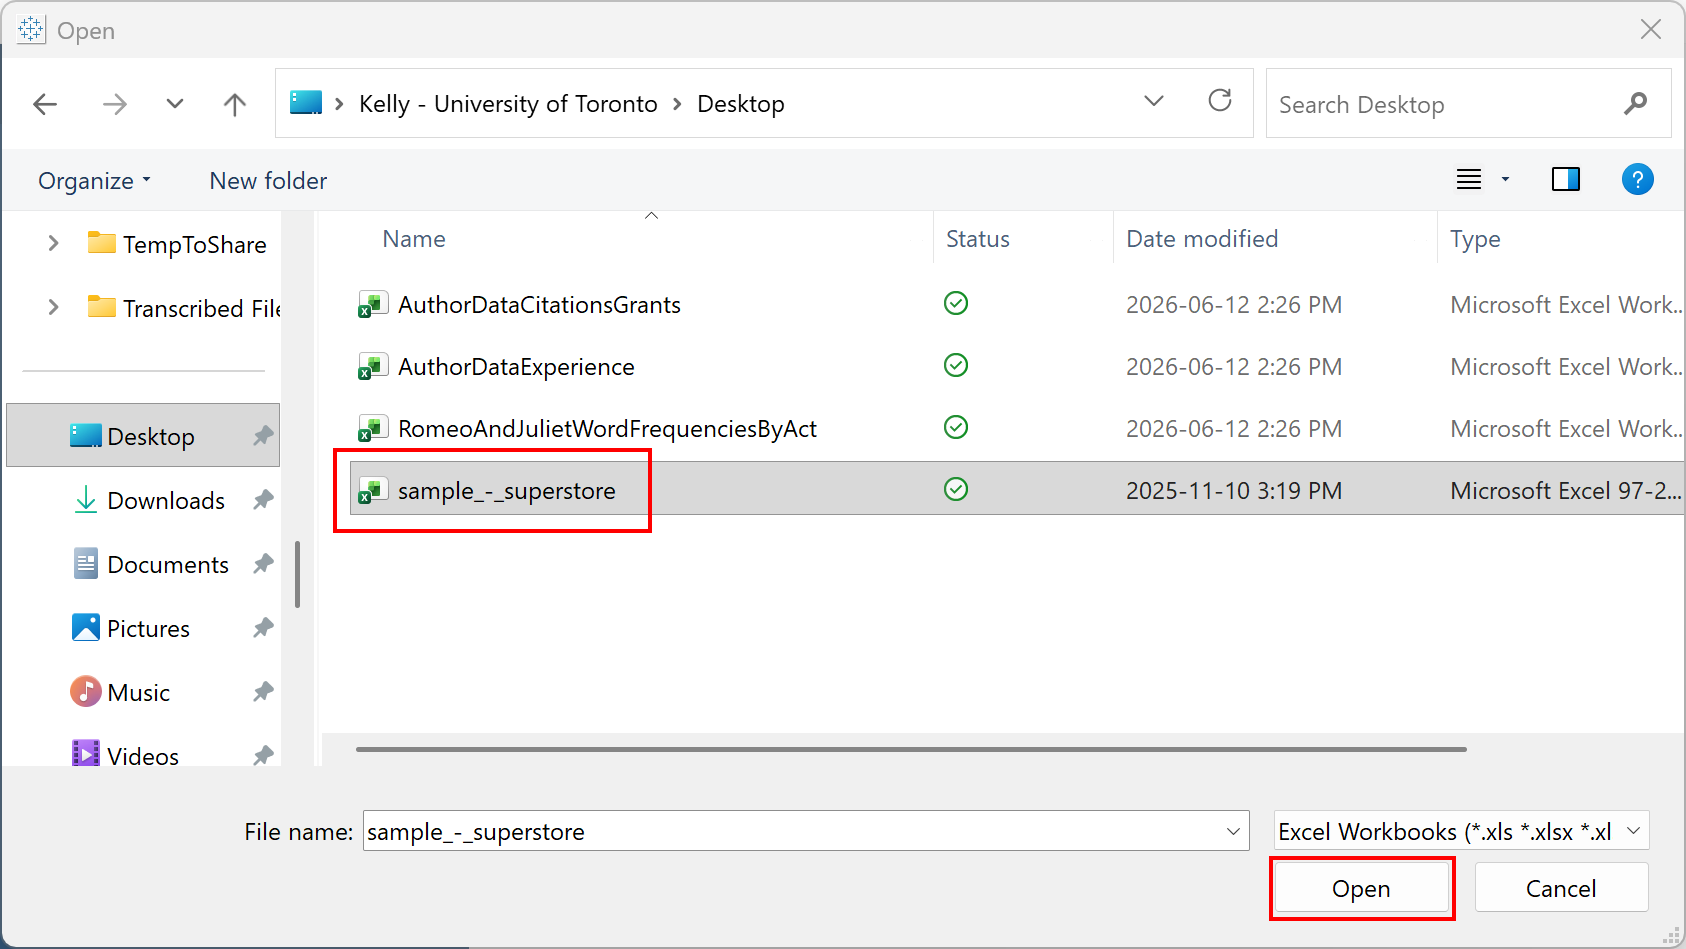Open Documents in the navigation pane
This screenshot has height=949, width=1686.
pos(151,564)
